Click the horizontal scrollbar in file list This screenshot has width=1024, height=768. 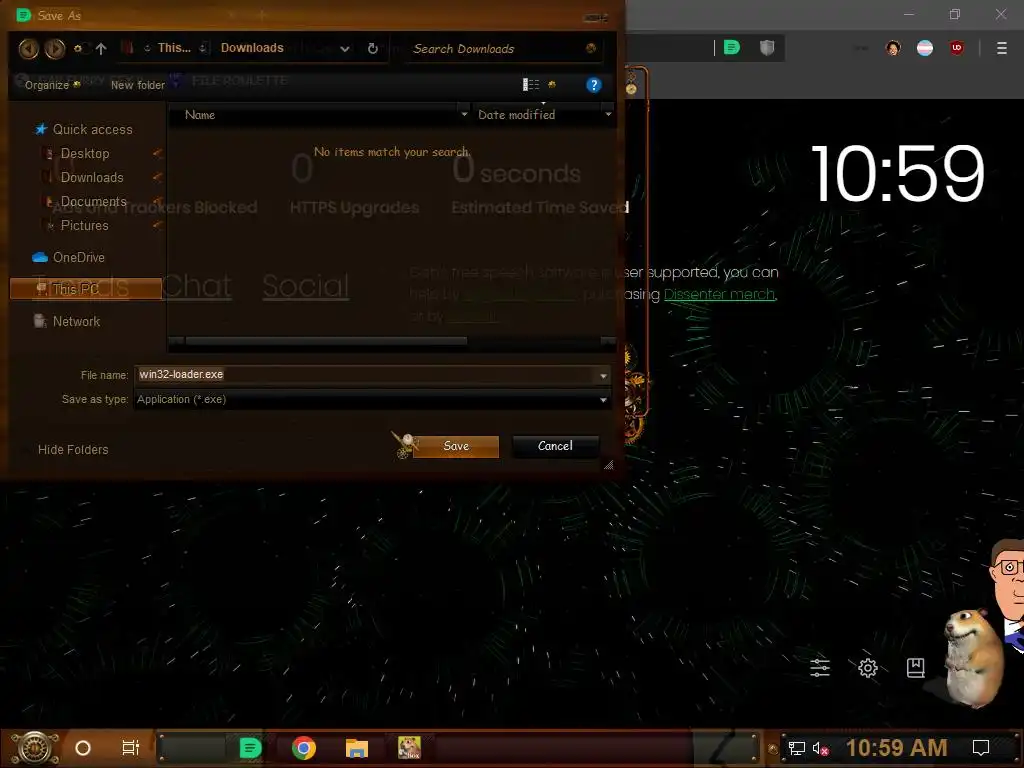point(326,341)
